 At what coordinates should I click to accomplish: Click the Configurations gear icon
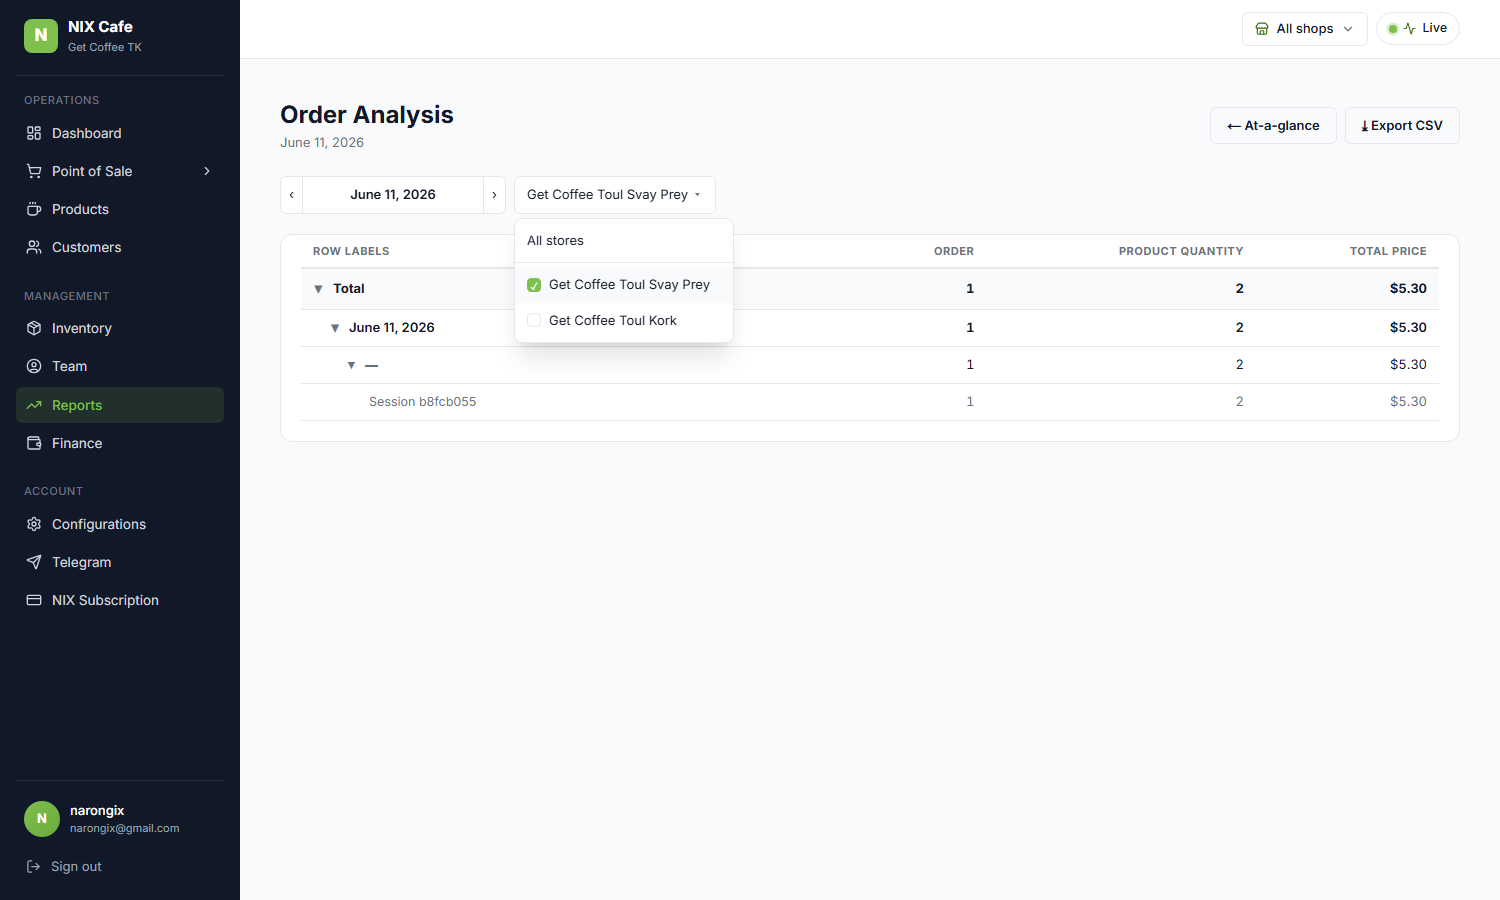point(34,524)
